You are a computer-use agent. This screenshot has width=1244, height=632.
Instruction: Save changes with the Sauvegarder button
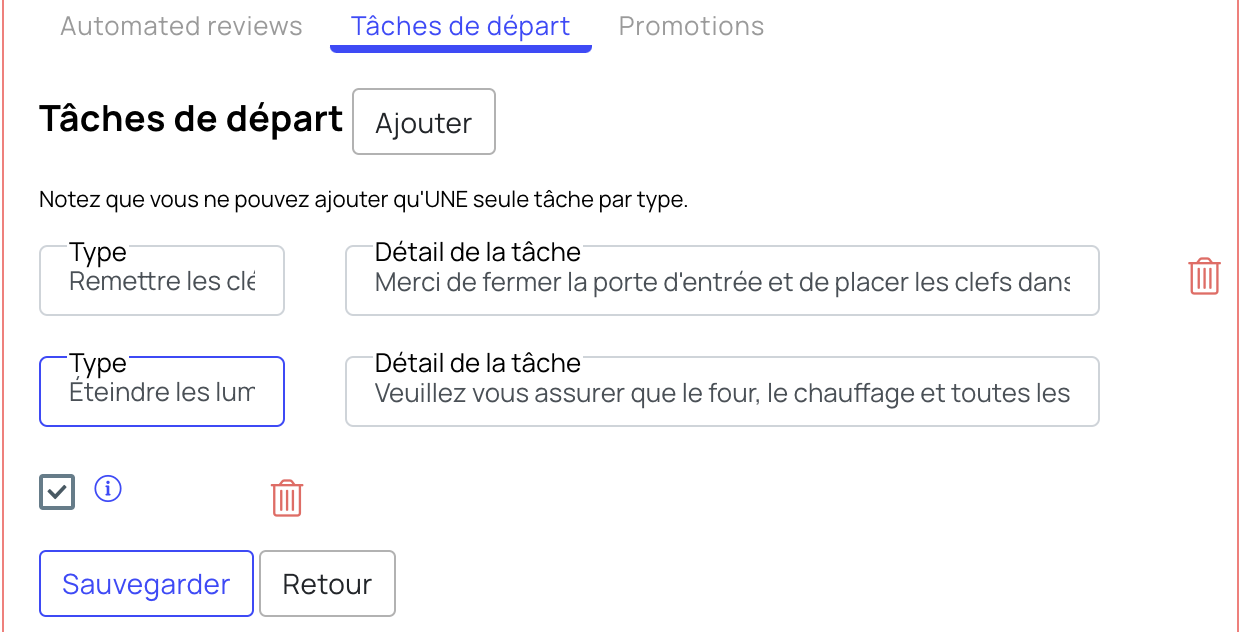(x=146, y=584)
